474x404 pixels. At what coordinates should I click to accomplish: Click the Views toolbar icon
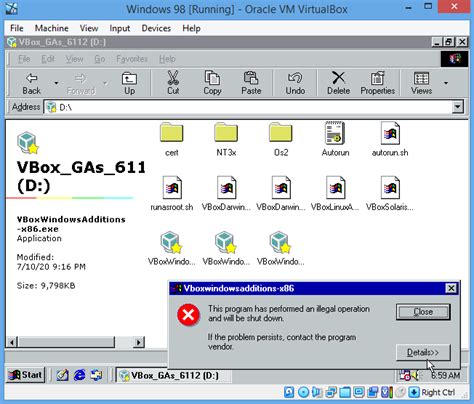(421, 78)
